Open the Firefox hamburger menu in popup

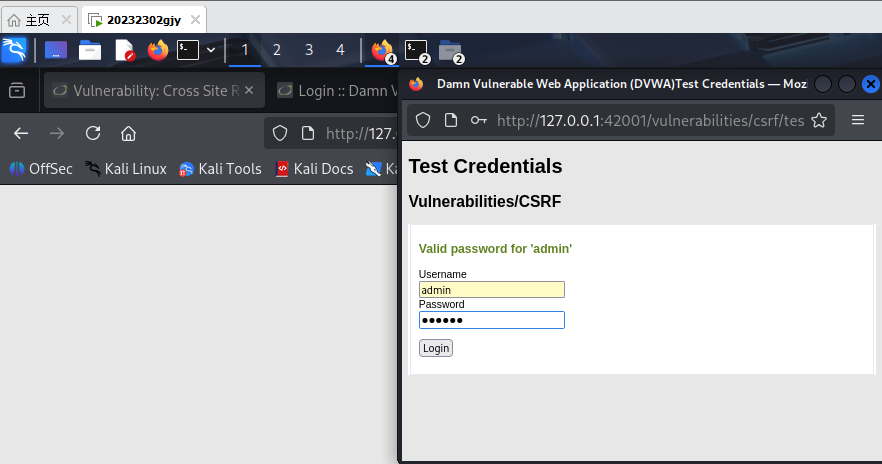[858, 120]
